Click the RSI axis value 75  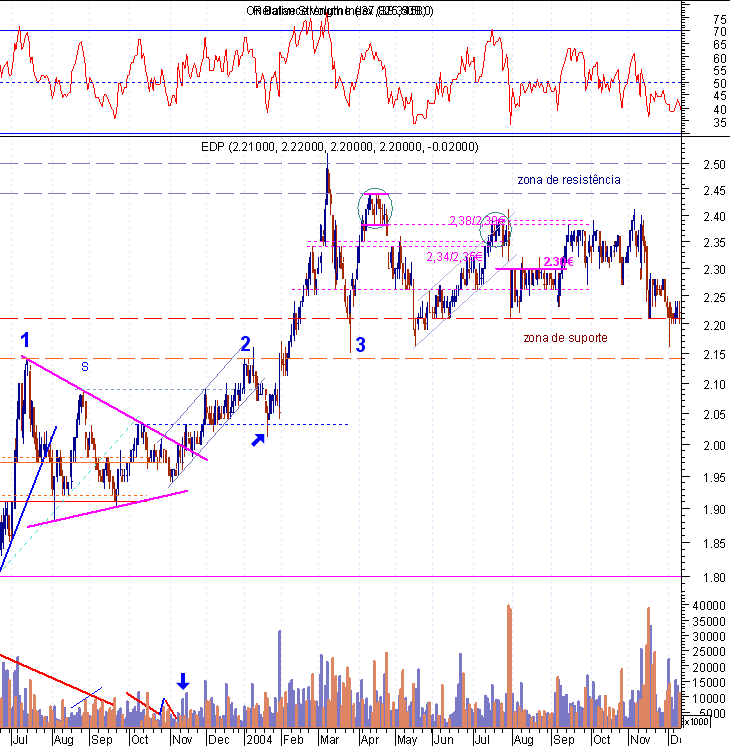[x=720, y=20]
